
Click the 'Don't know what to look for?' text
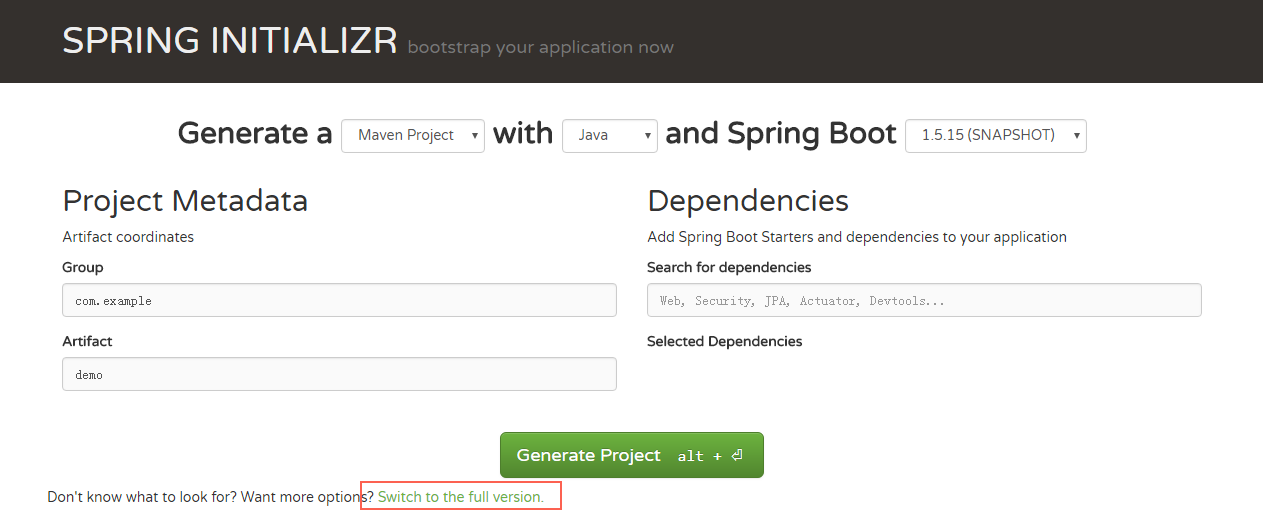[x=140, y=496]
